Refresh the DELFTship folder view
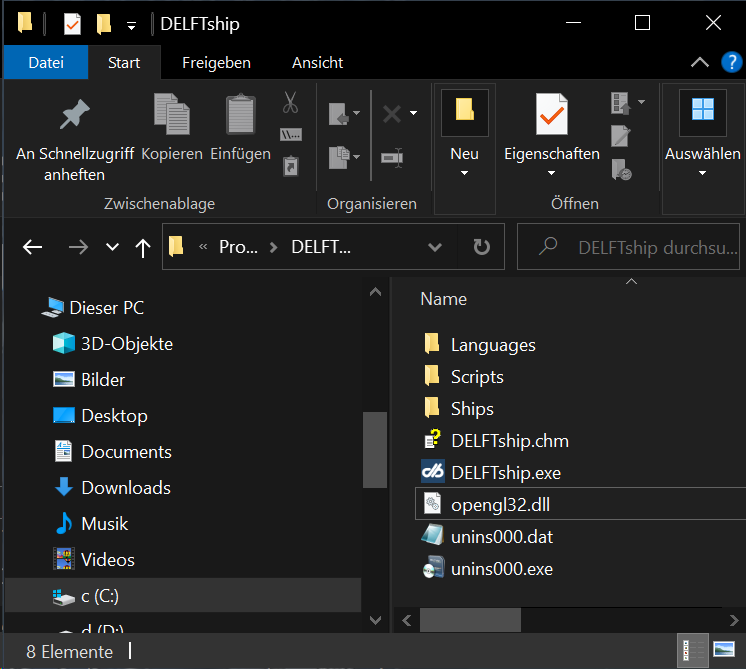Viewport: 746px width, 669px height. pyautogui.click(x=481, y=247)
